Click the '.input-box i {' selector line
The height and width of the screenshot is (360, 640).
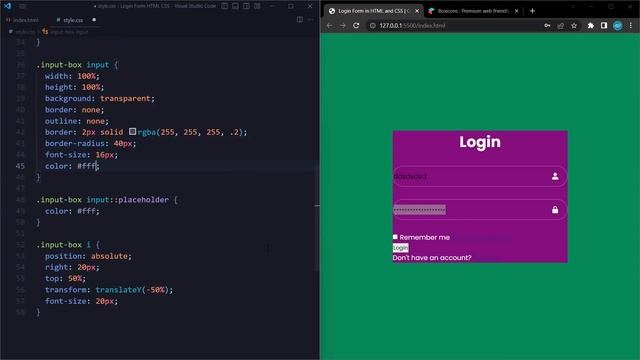[x=68, y=244]
